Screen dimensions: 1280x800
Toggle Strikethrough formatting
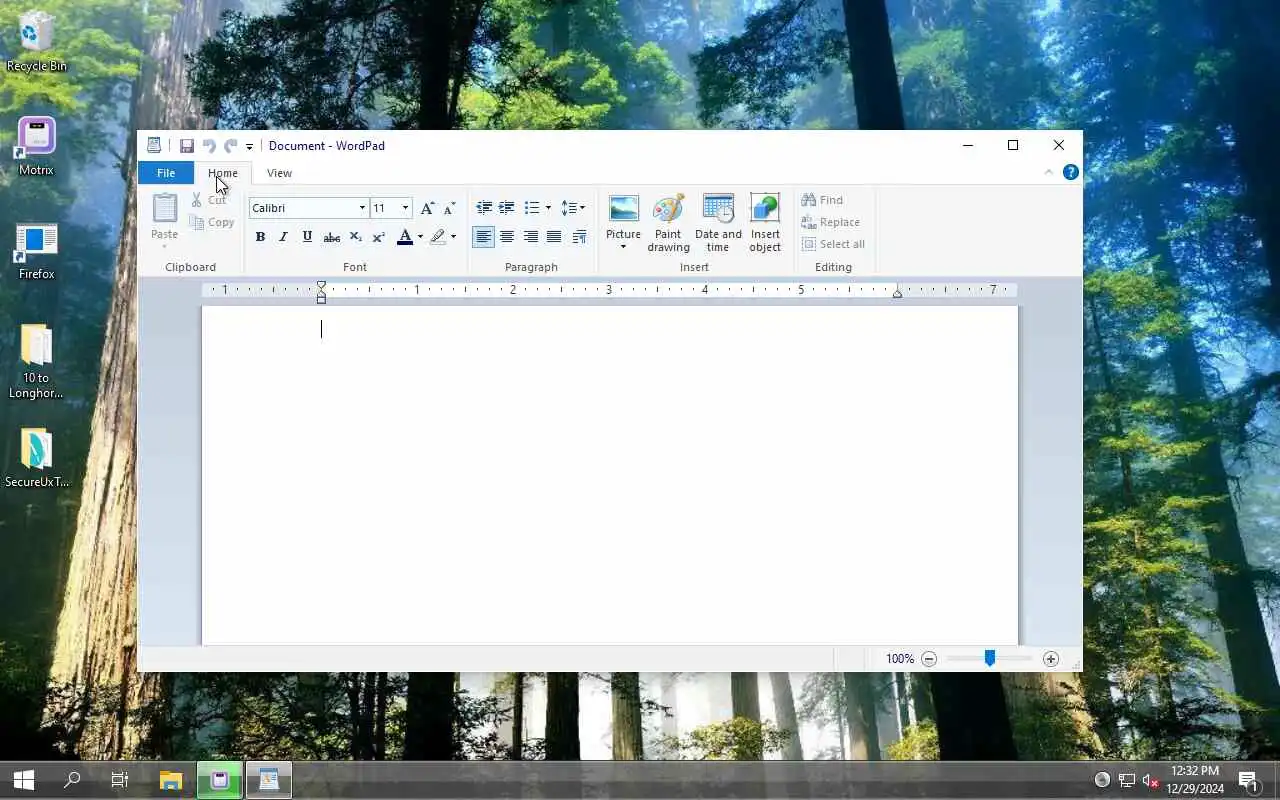331,237
